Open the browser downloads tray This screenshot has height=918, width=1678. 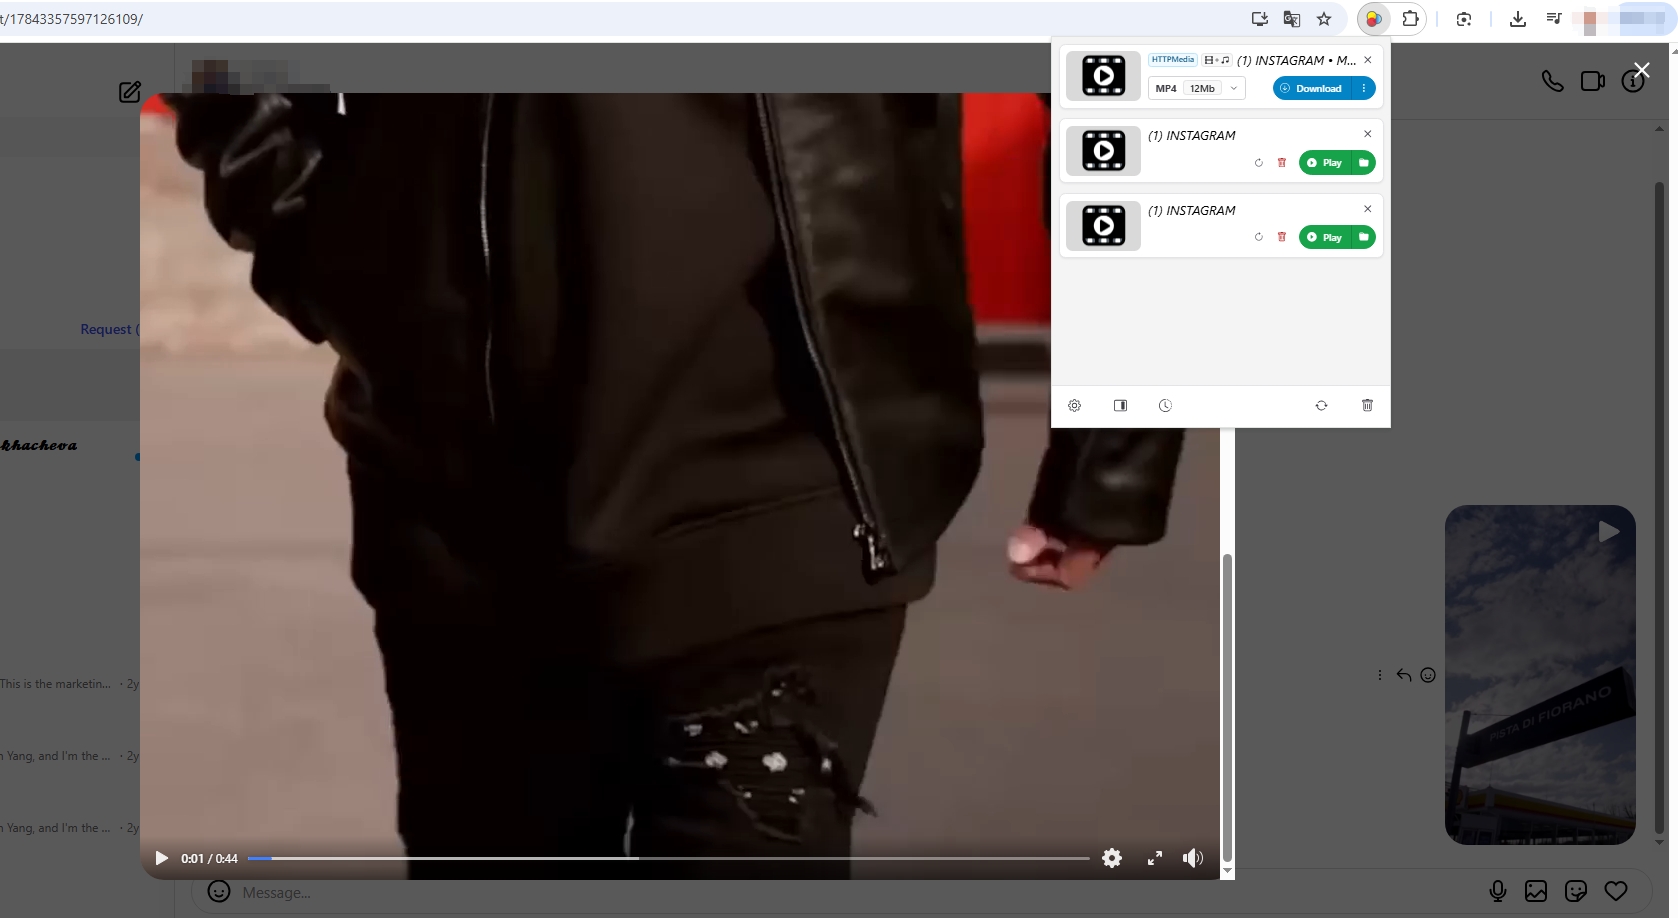coord(1518,19)
